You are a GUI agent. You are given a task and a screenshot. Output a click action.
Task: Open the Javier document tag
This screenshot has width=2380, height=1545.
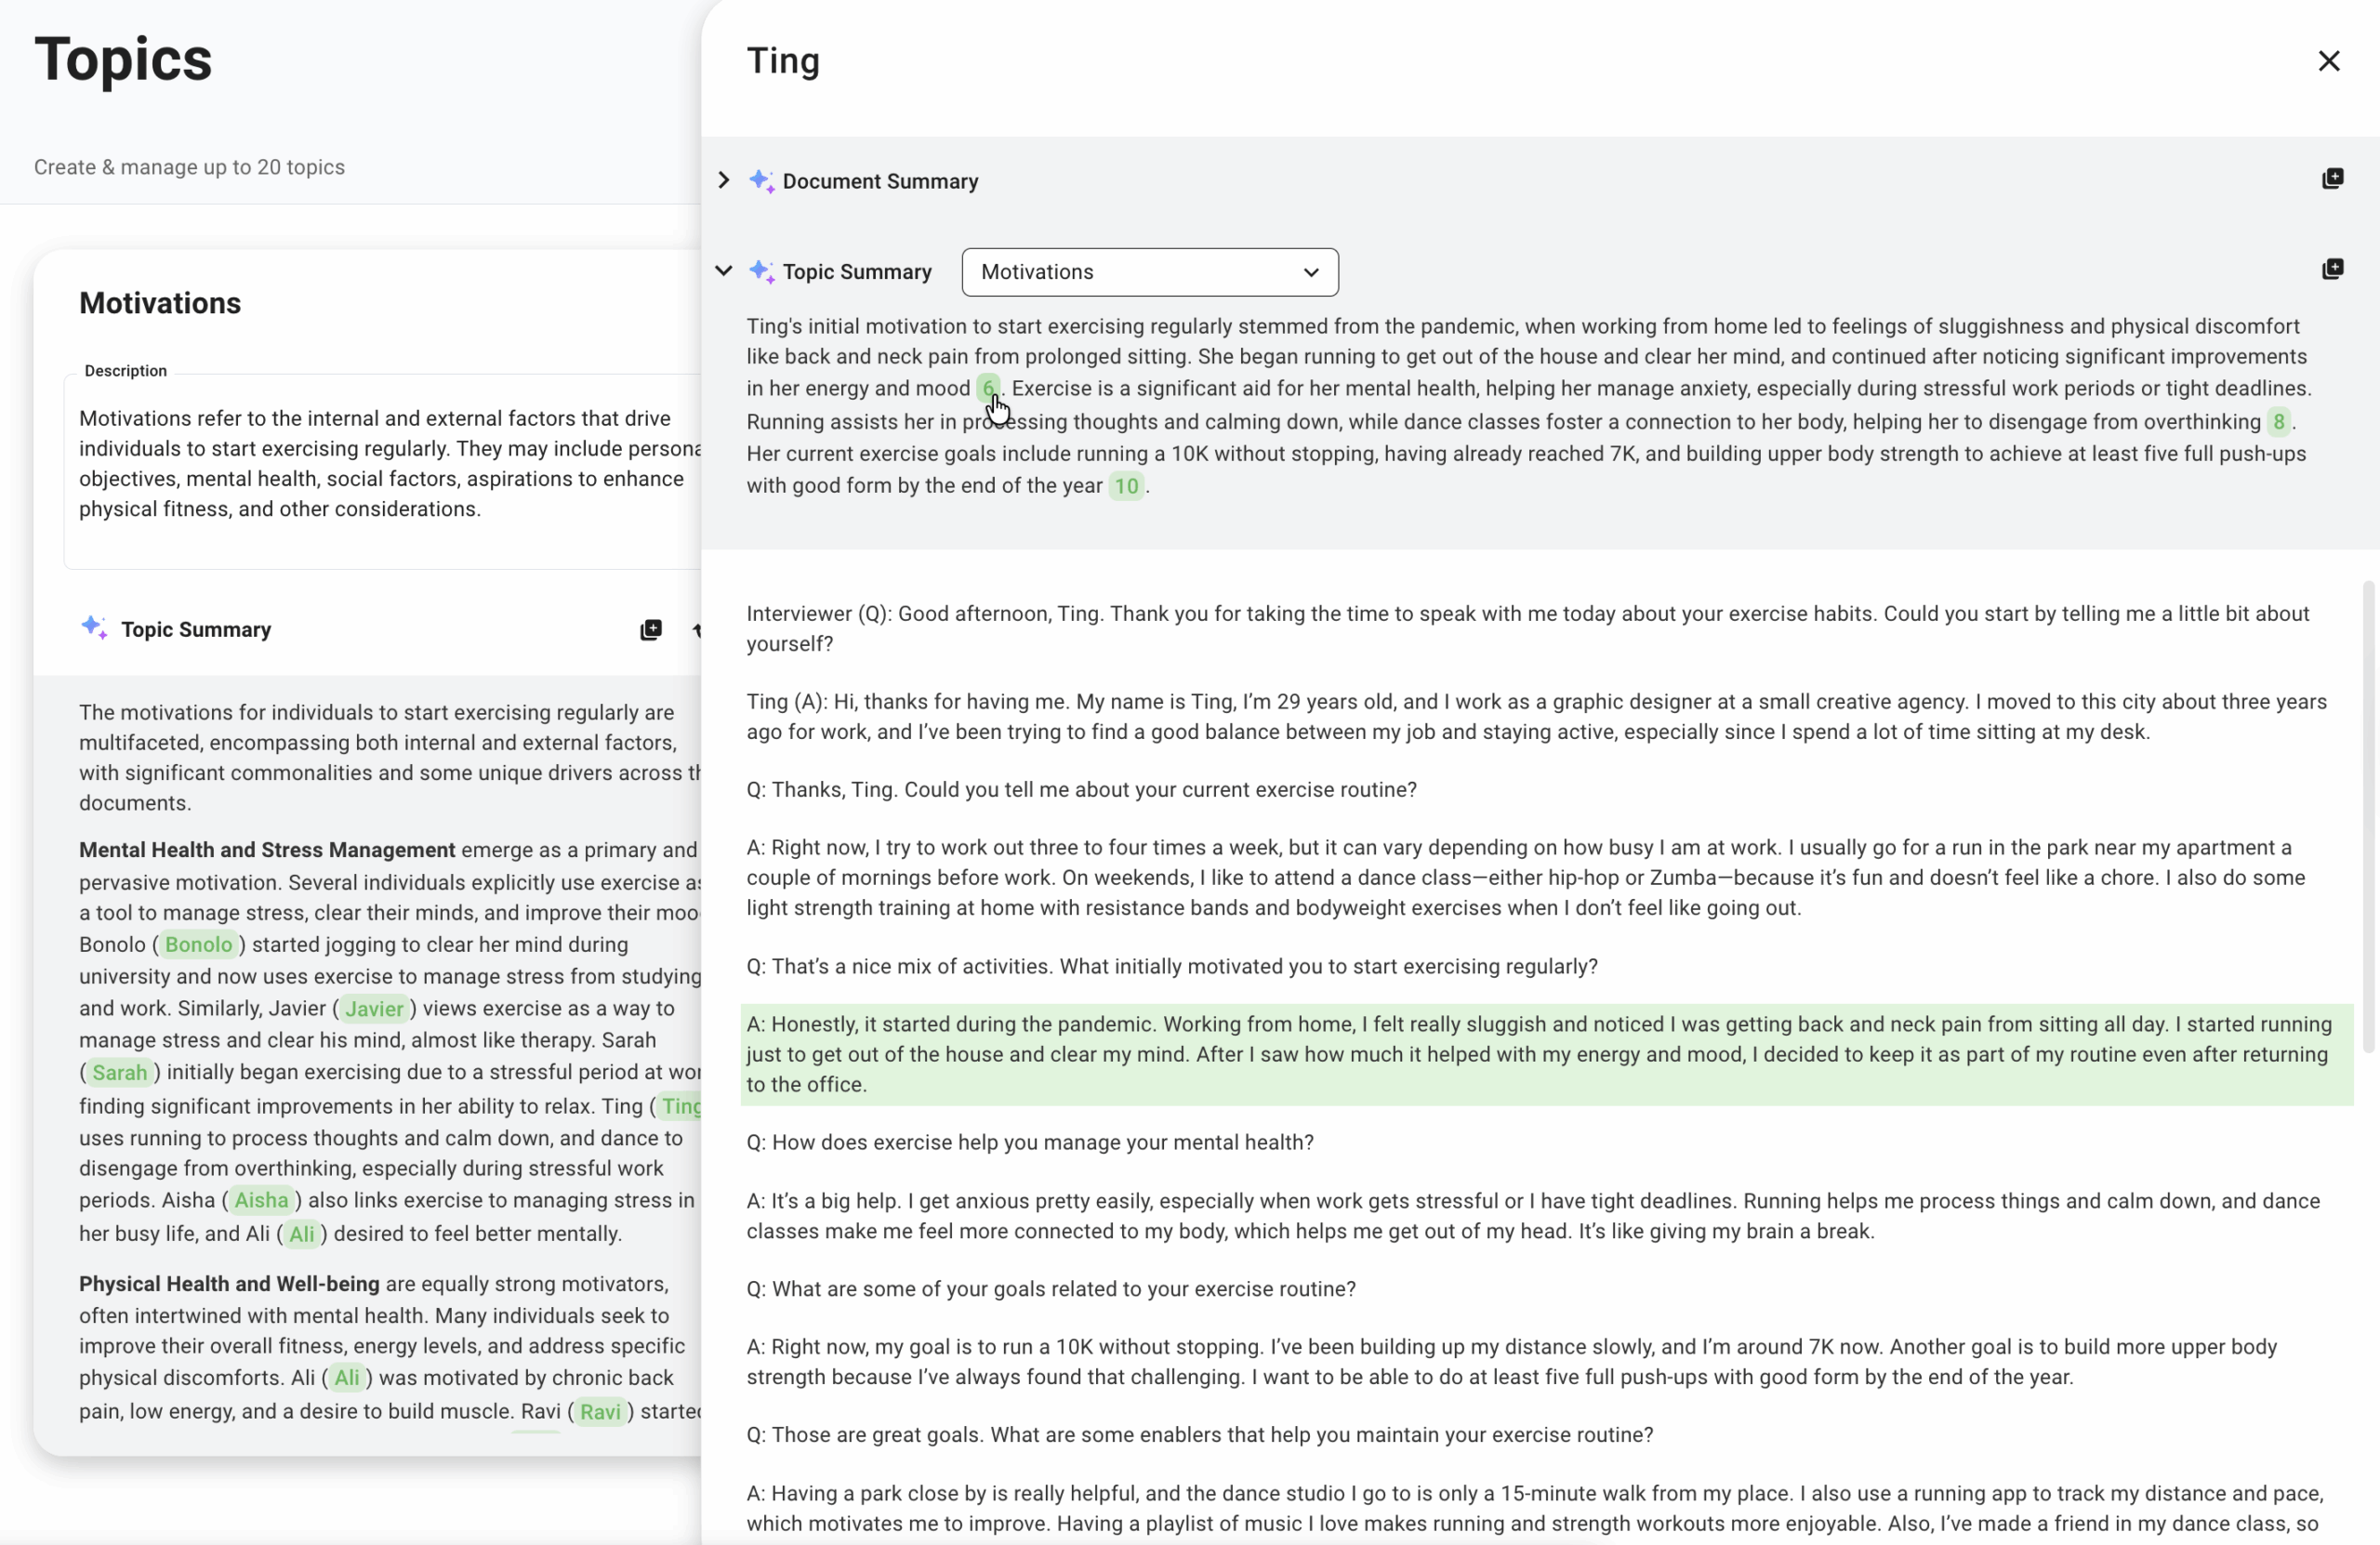373,1008
